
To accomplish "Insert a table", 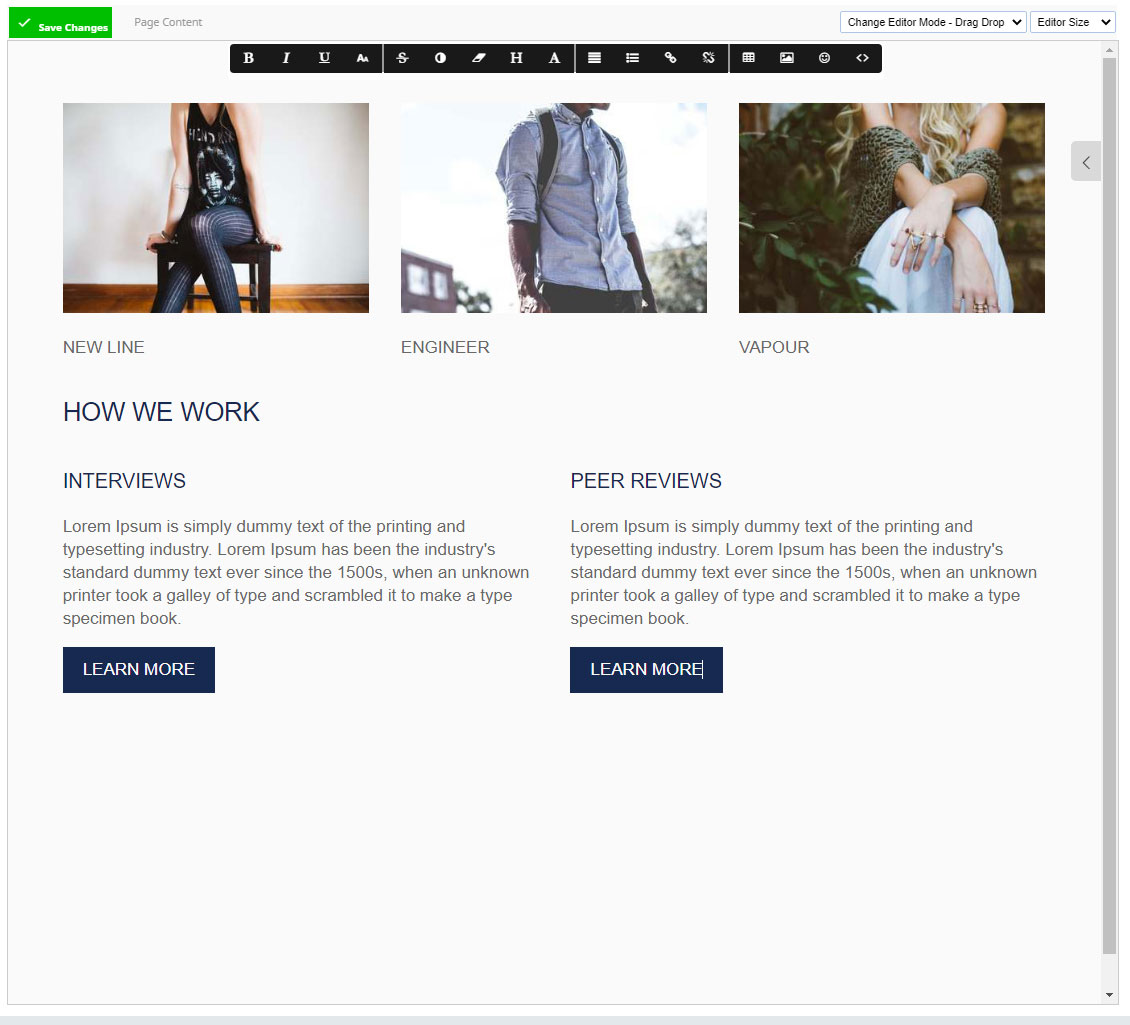I will click(749, 58).
